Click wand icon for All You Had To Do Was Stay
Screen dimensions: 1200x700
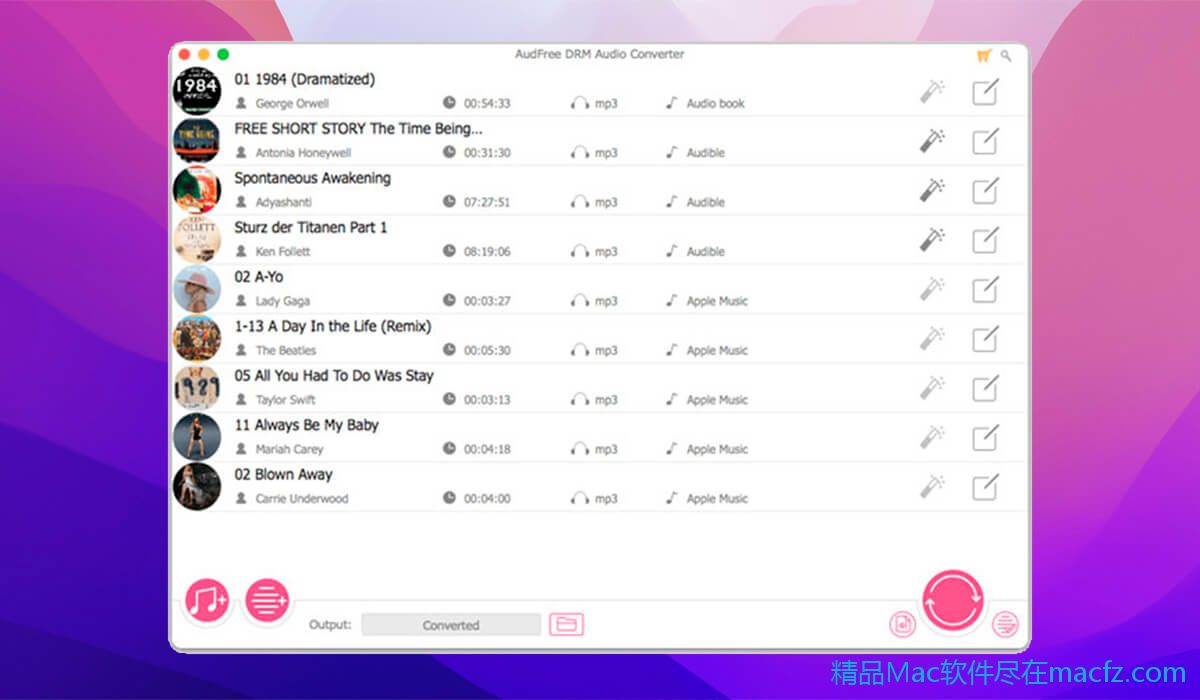pyautogui.click(x=932, y=388)
